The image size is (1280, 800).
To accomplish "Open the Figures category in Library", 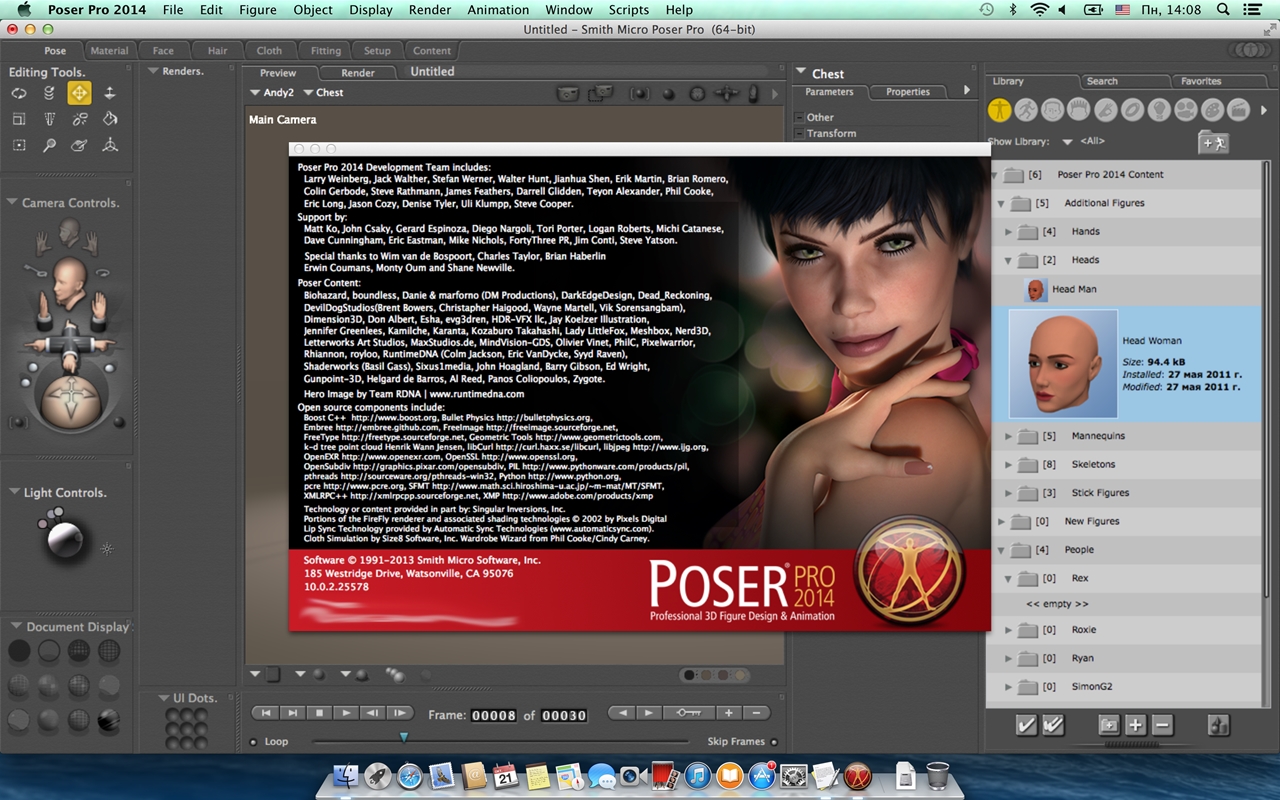I will 1000,110.
